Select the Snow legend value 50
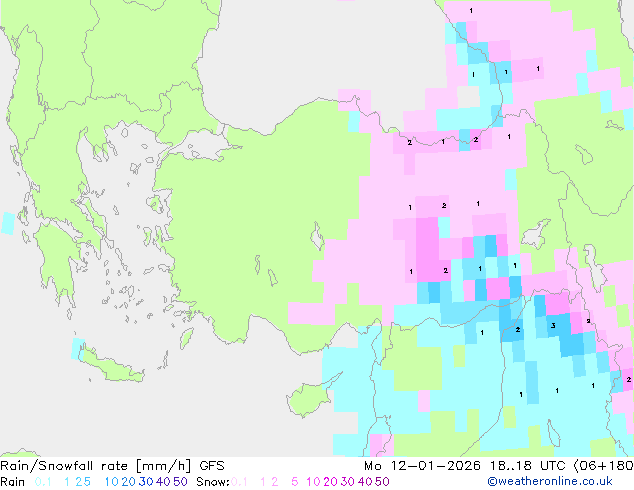This screenshot has width=634, height=490. coord(383,482)
